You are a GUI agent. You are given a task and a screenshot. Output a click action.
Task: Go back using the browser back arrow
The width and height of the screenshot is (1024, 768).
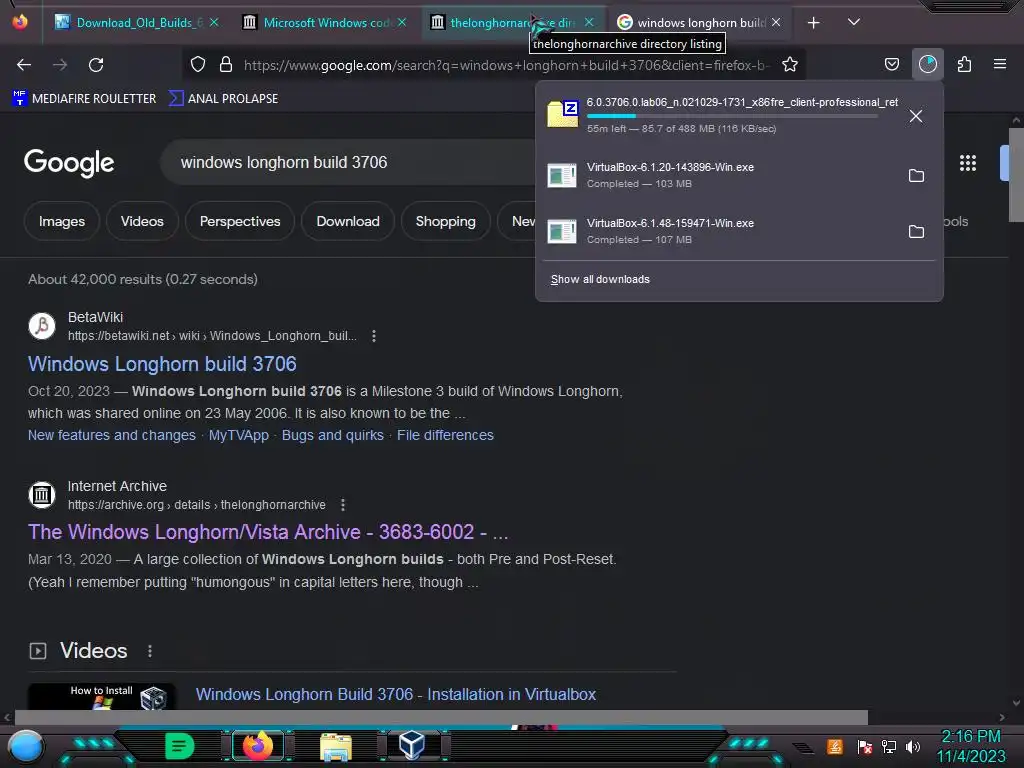pos(24,65)
